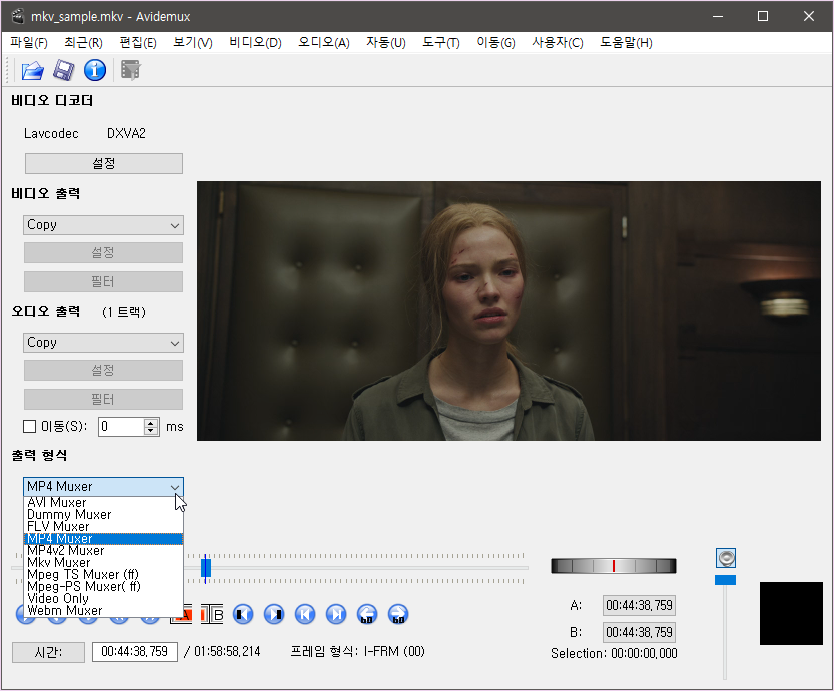
Task: Click video decoder 설정 button
Action: tap(104, 163)
